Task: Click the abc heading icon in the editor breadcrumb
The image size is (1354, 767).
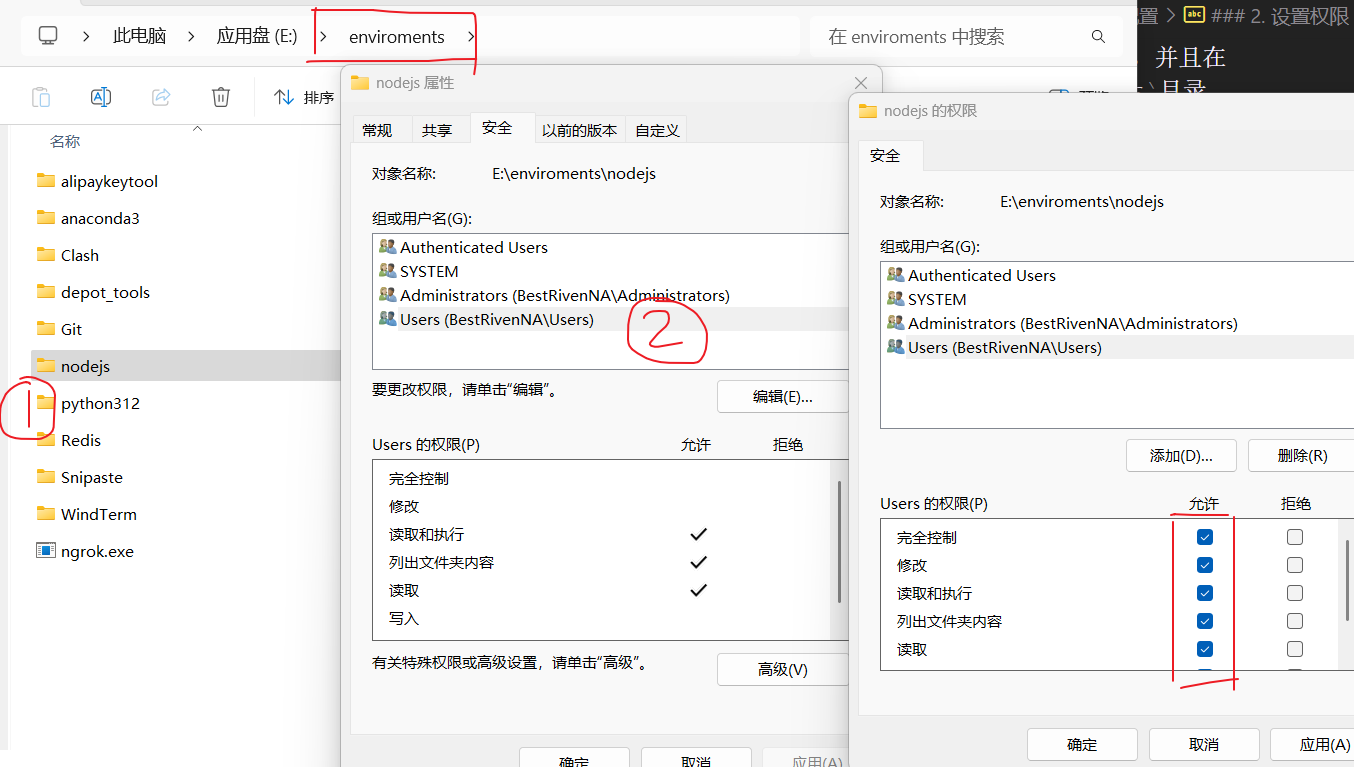Action: [x=1194, y=15]
